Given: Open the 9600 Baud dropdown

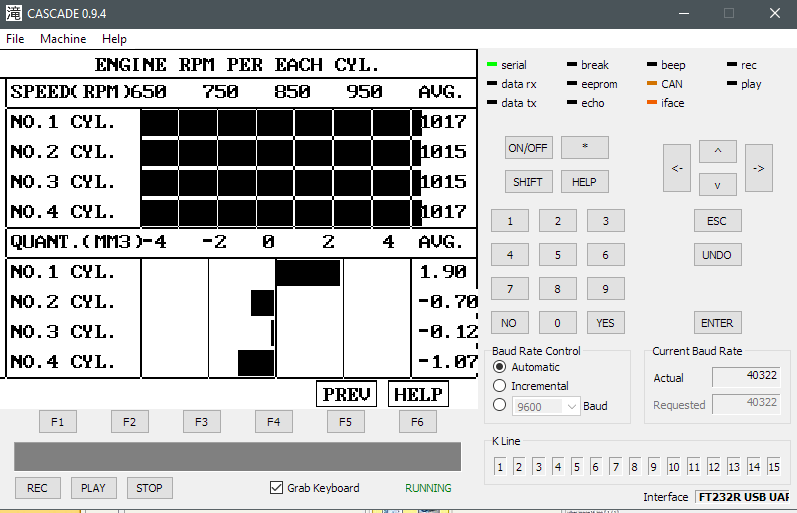Looking at the screenshot, I should (546, 406).
